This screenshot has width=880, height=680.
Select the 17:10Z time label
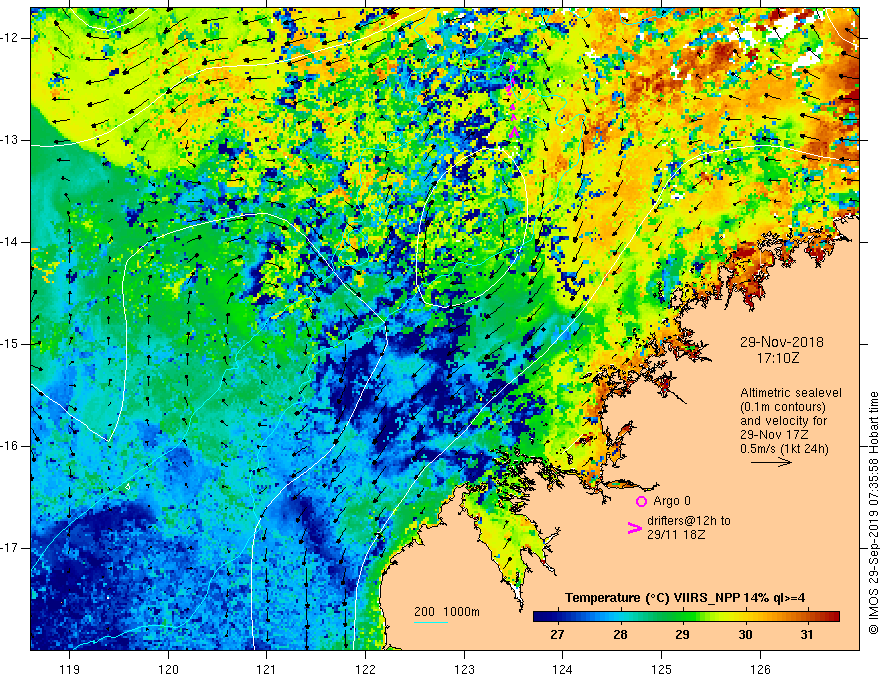777,357
